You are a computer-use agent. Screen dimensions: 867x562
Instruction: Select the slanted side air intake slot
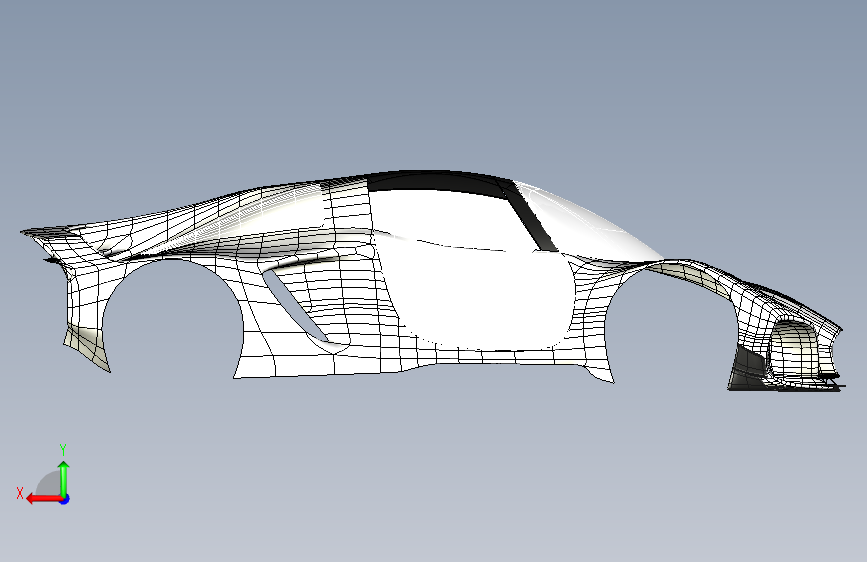click(296, 307)
